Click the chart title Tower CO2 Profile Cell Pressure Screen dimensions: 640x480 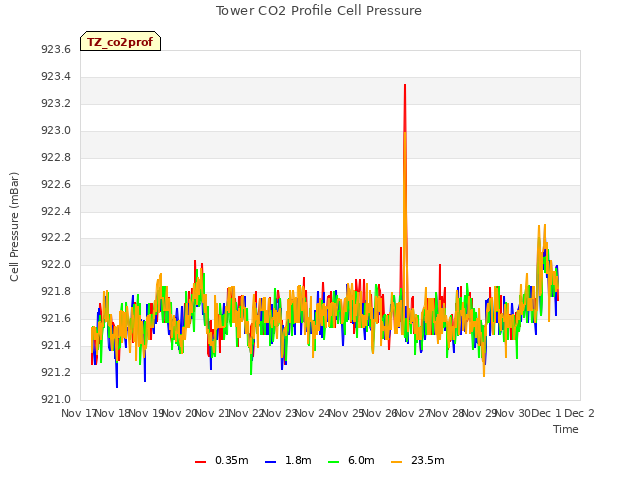point(319,11)
